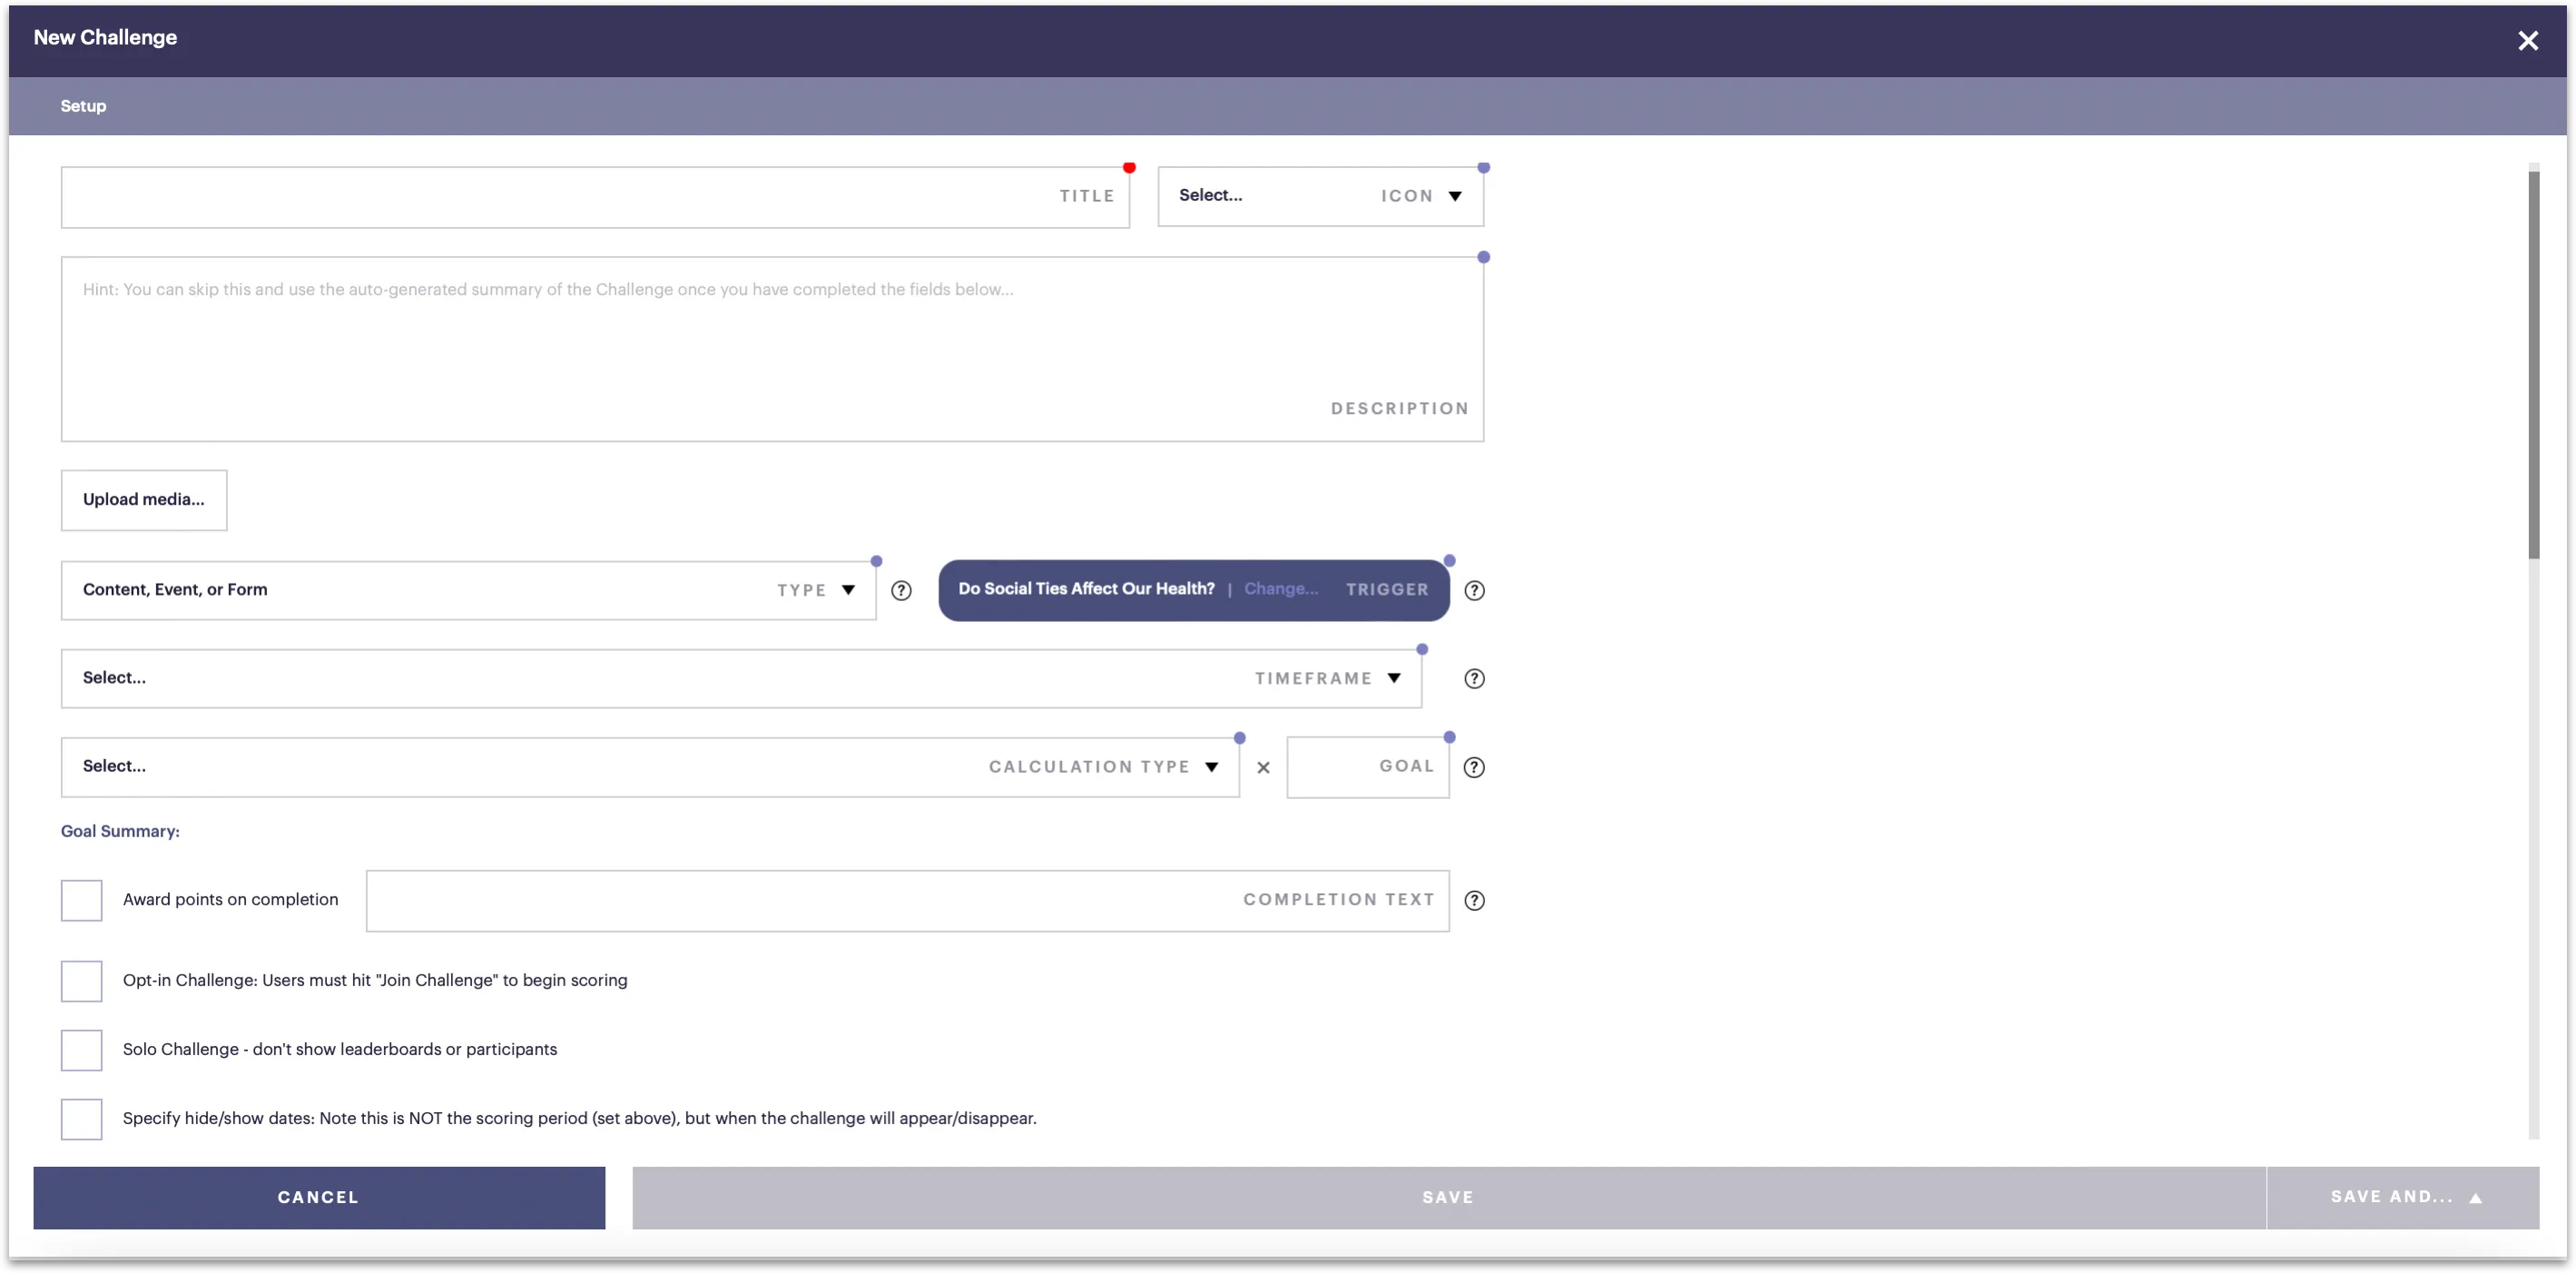
Task: Click the help icon beside Timeframe
Action: (x=1474, y=679)
